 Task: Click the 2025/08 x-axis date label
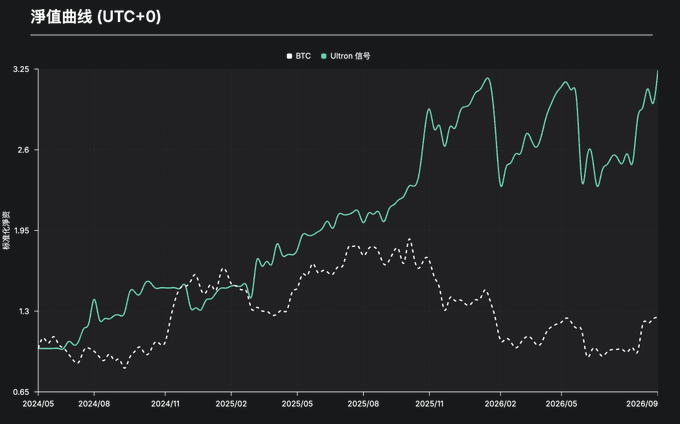(363, 404)
